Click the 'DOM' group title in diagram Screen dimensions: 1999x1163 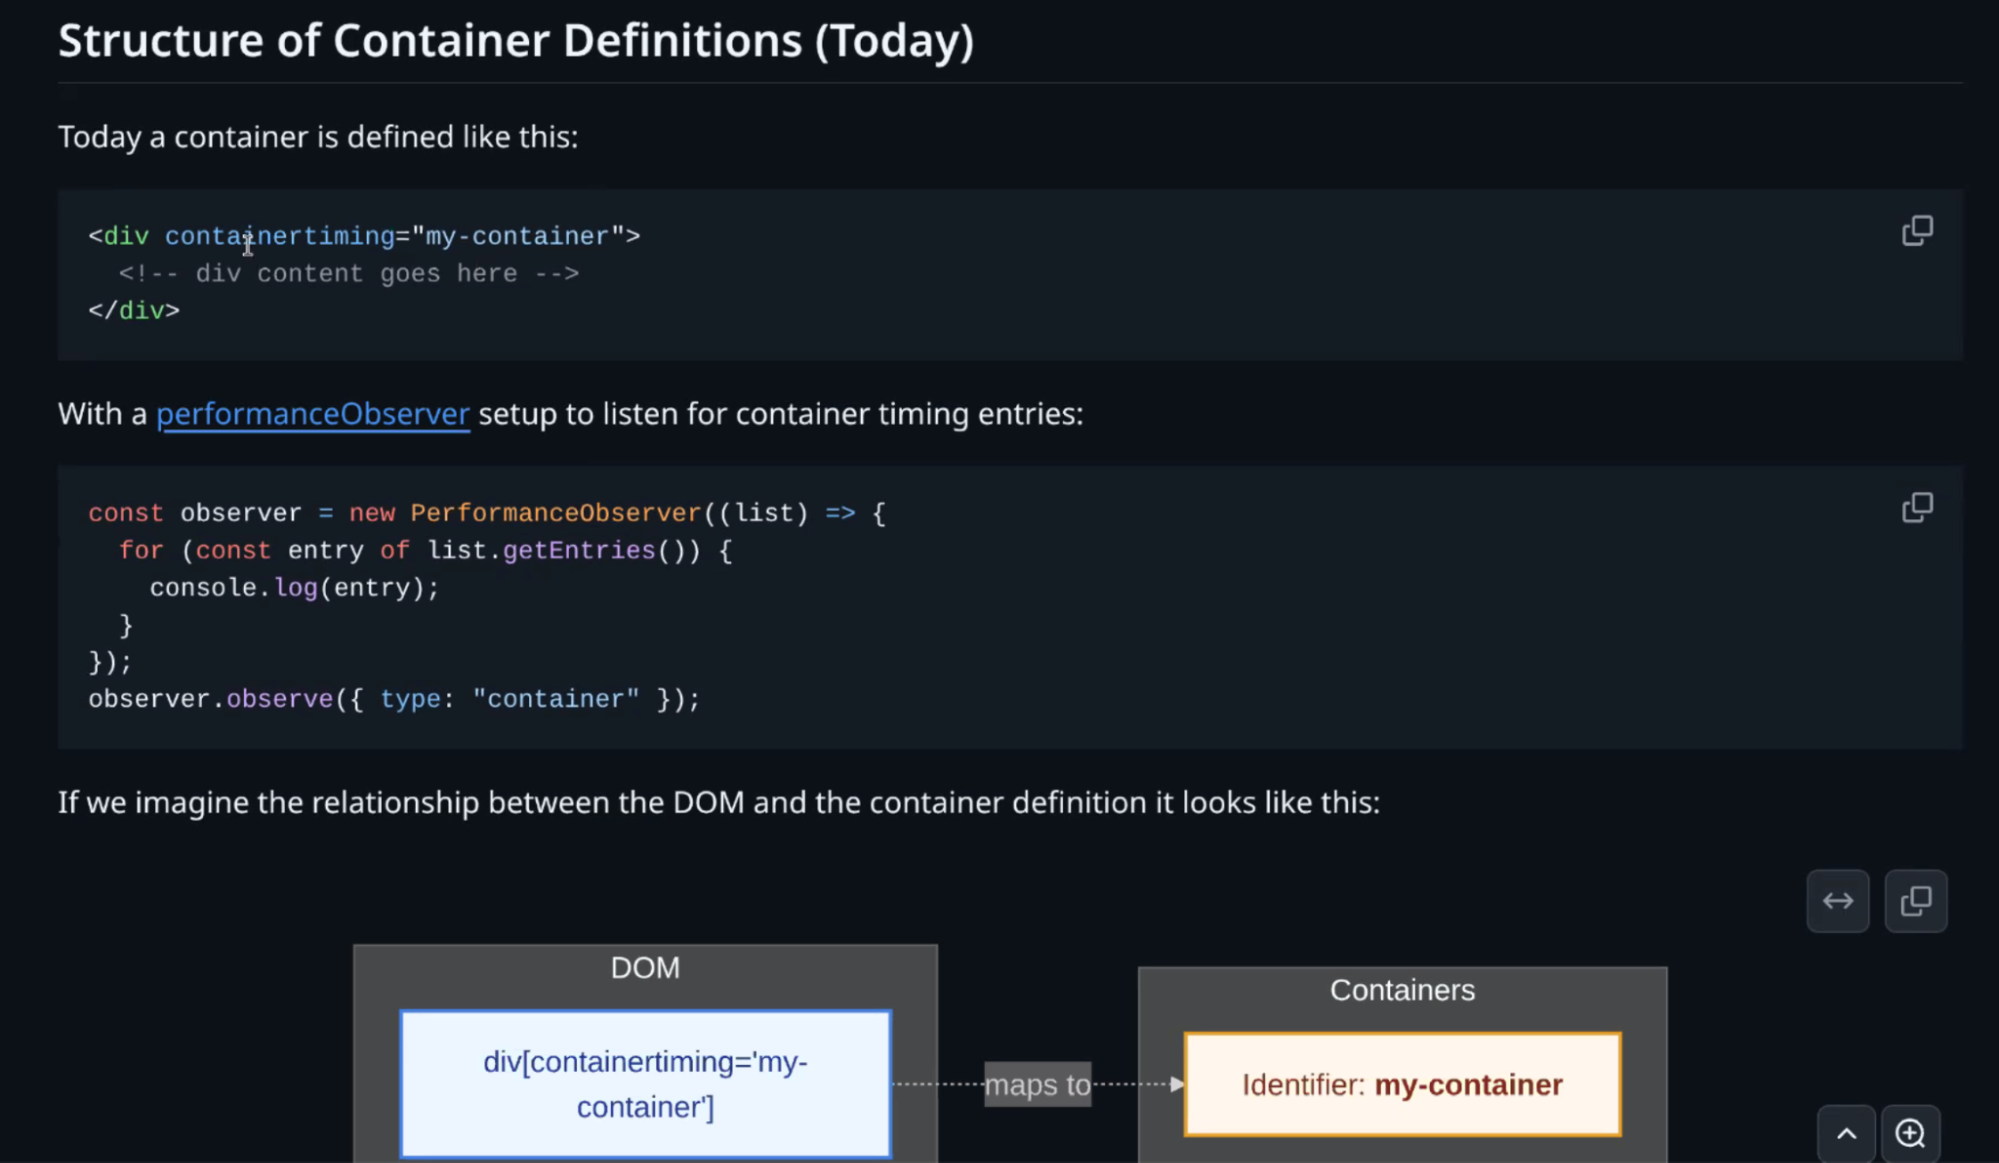645,968
